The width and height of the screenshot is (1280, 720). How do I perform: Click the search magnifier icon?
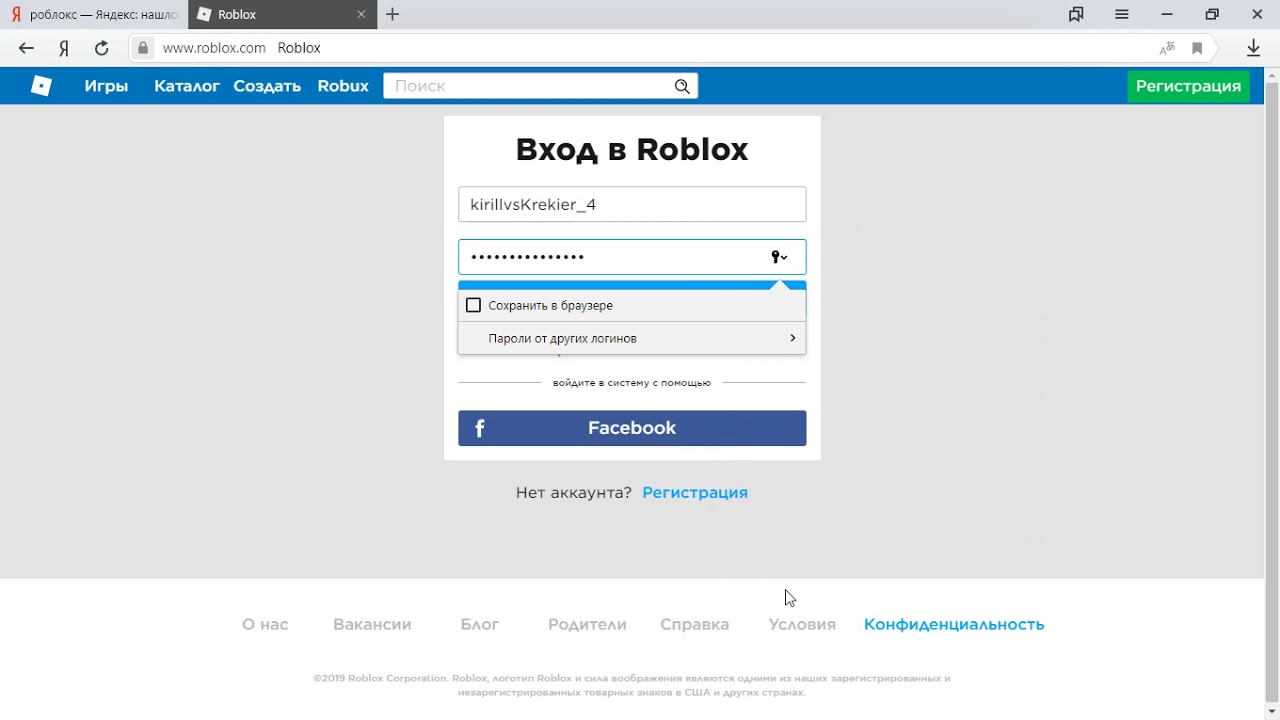pos(682,86)
